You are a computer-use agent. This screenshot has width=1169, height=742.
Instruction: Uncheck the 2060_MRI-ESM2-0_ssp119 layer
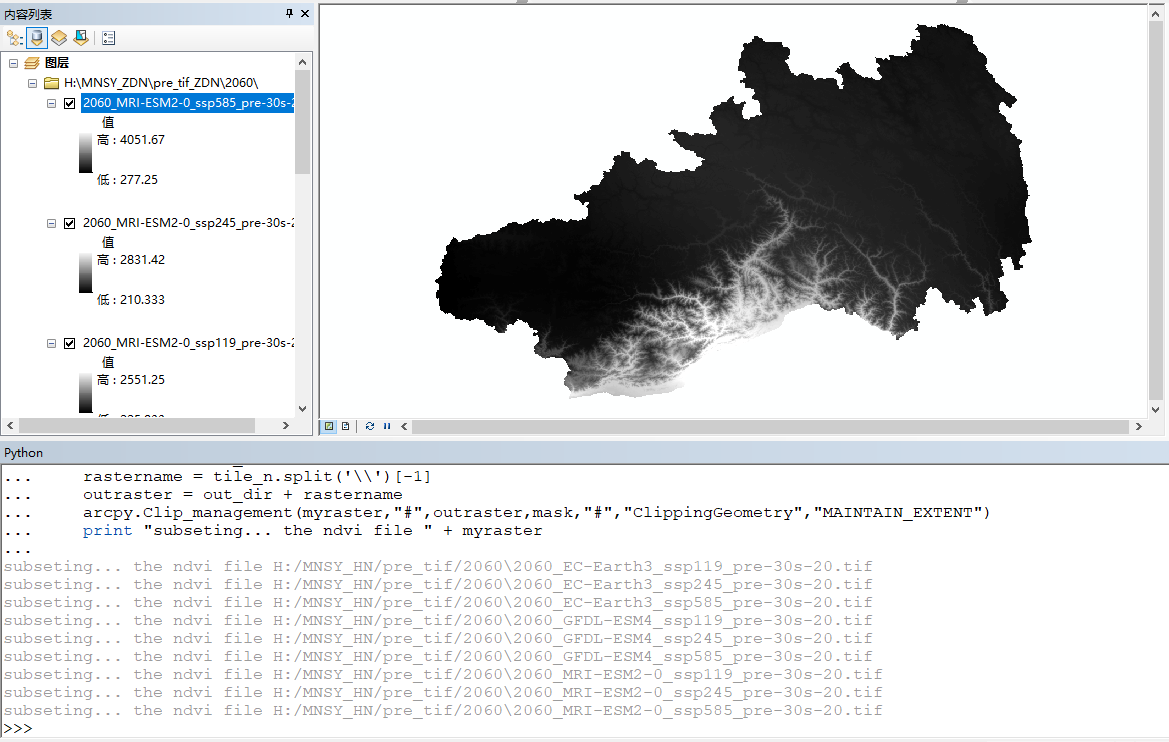point(69,342)
